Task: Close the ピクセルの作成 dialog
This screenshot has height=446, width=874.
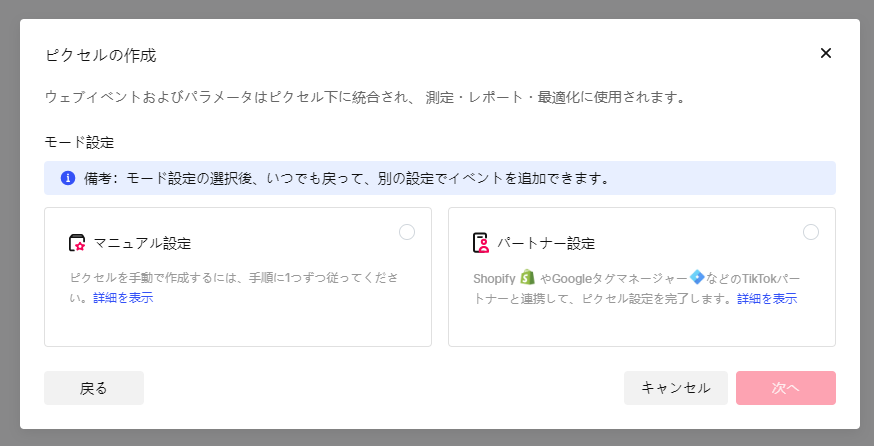Action: point(825,53)
